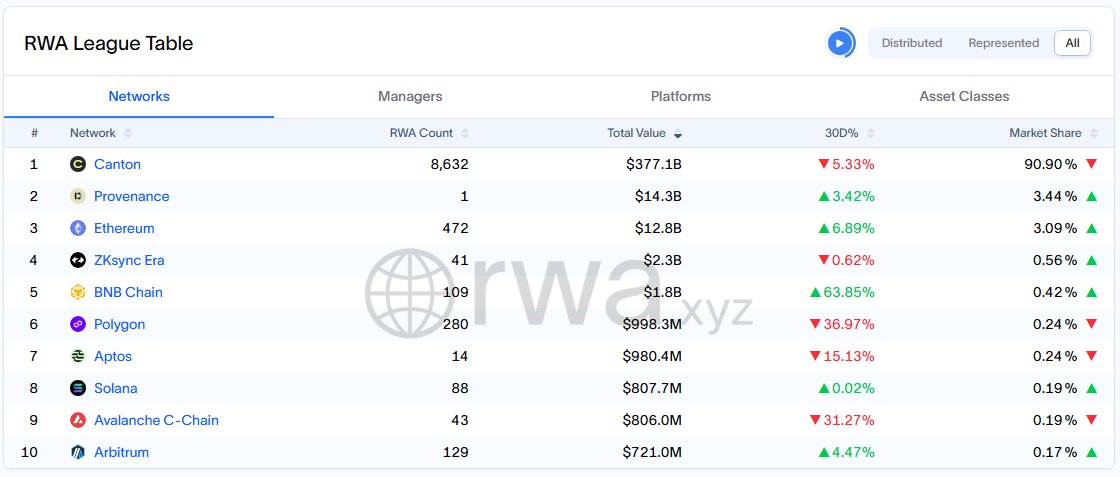
Task: Open the BNB Chain link
Action: (129, 292)
